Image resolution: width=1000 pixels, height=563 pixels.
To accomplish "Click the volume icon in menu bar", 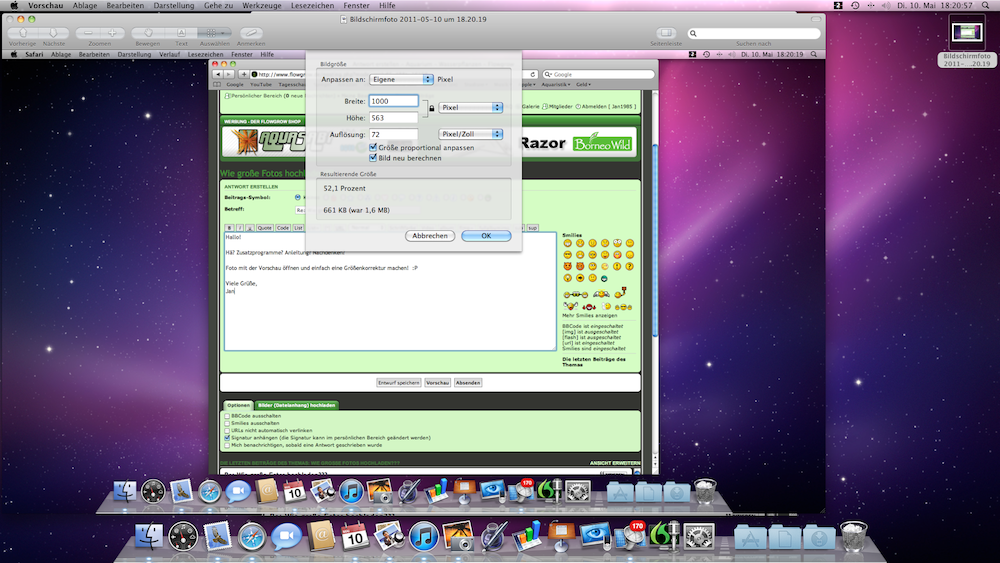I will click(x=886, y=5).
